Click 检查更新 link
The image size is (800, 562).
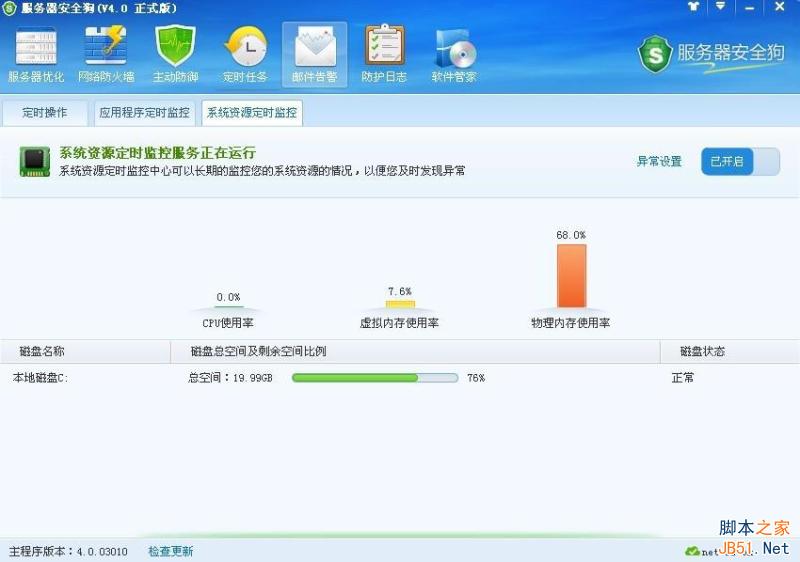(170, 551)
